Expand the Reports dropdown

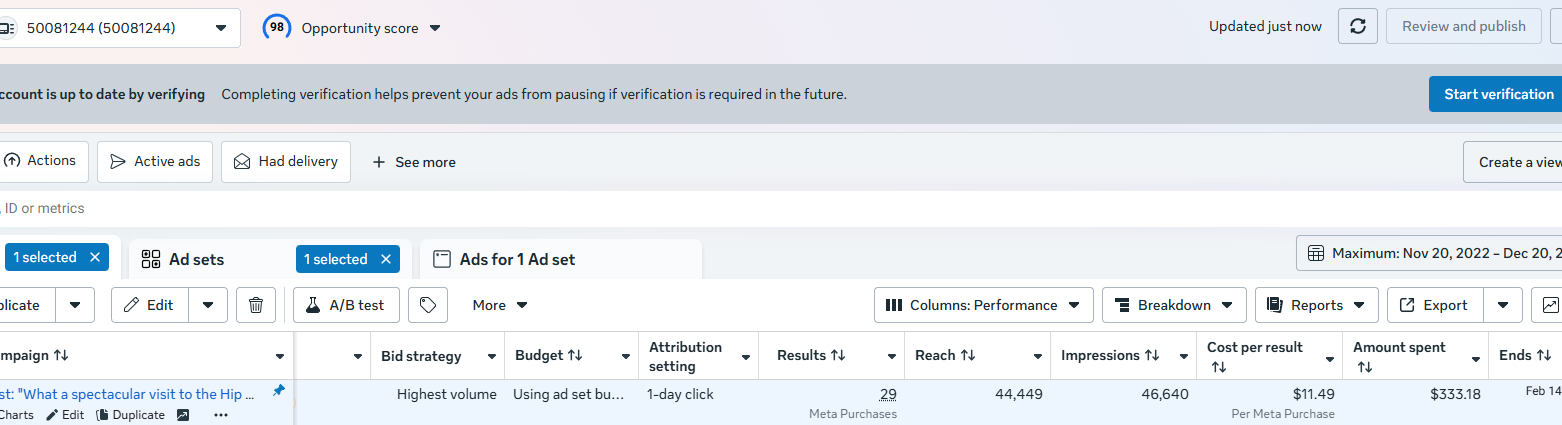1316,305
